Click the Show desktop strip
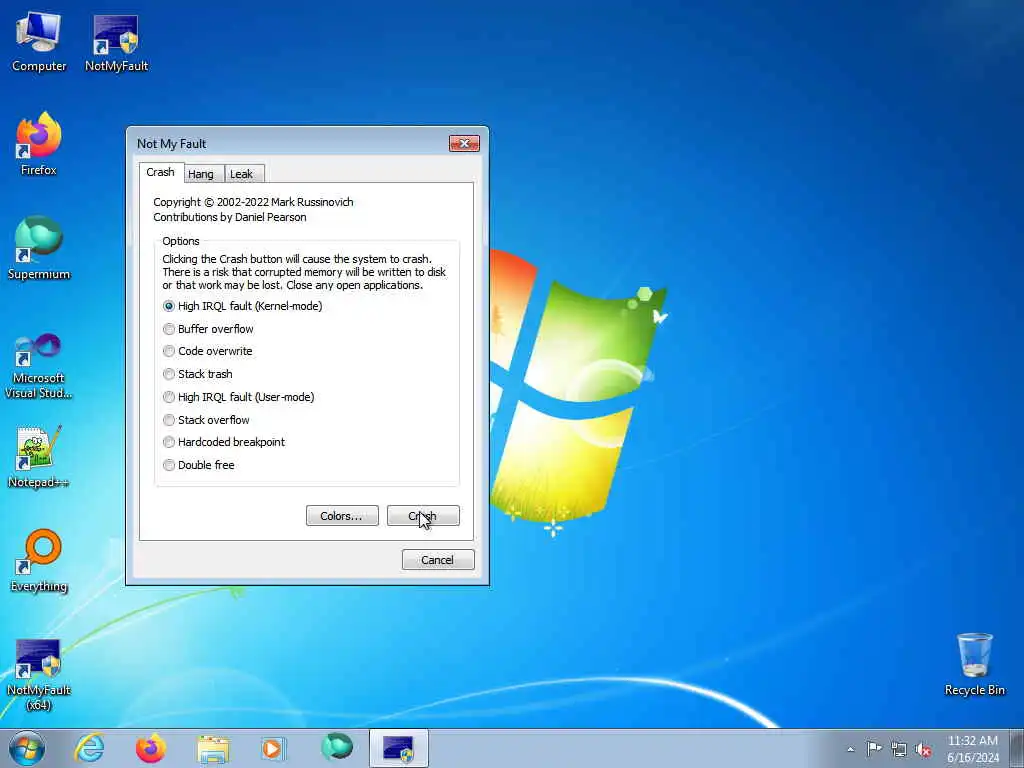 (1017, 748)
